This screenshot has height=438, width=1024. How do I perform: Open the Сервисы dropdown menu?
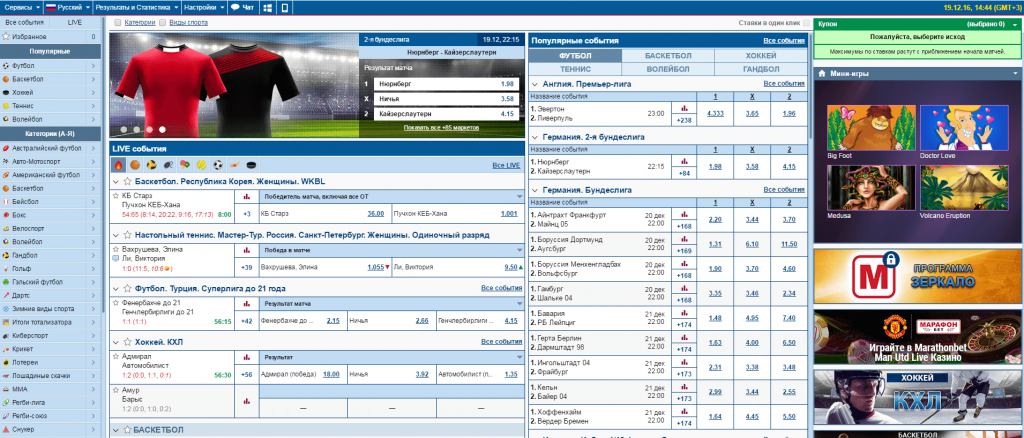[21, 8]
